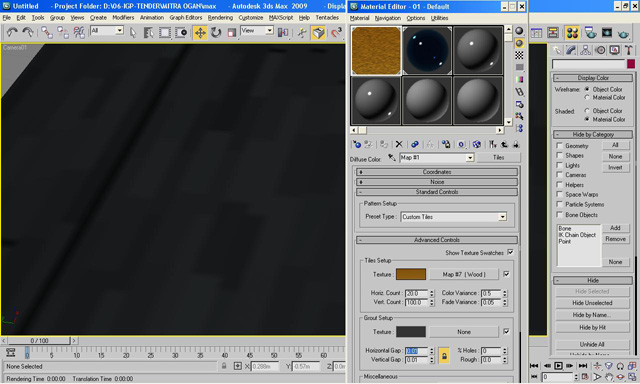The image size is (640, 384).
Task: Activate the Select and Move tool
Action: pyautogui.click(x=200, y=32)
